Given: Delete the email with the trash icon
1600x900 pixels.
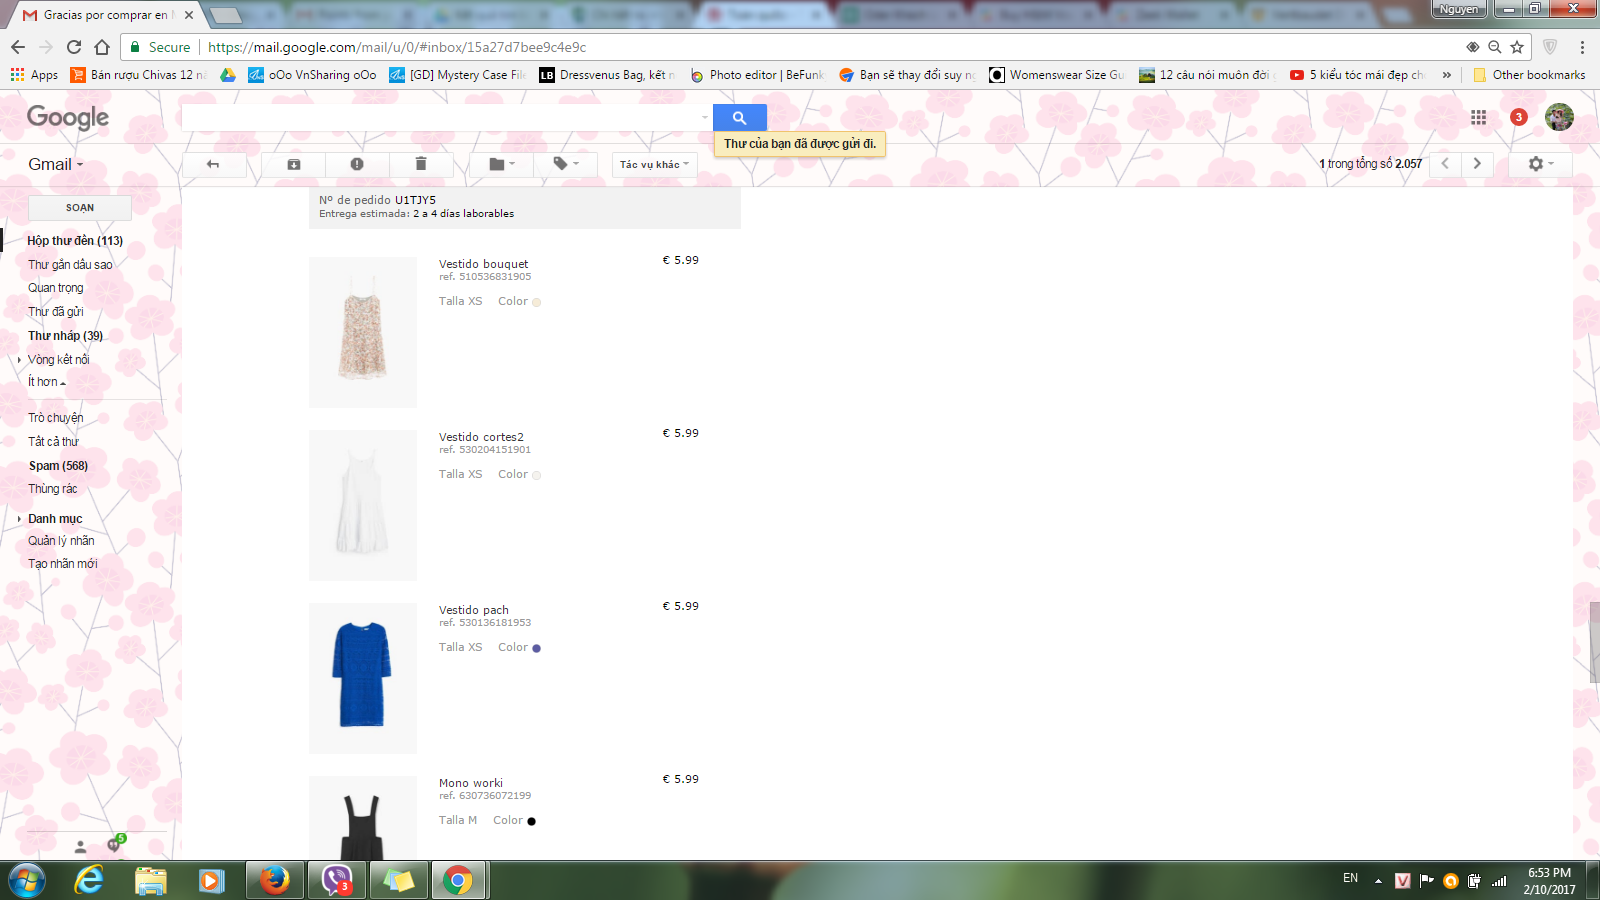Looking at the screenshot, I should click(x=421, y=164).
